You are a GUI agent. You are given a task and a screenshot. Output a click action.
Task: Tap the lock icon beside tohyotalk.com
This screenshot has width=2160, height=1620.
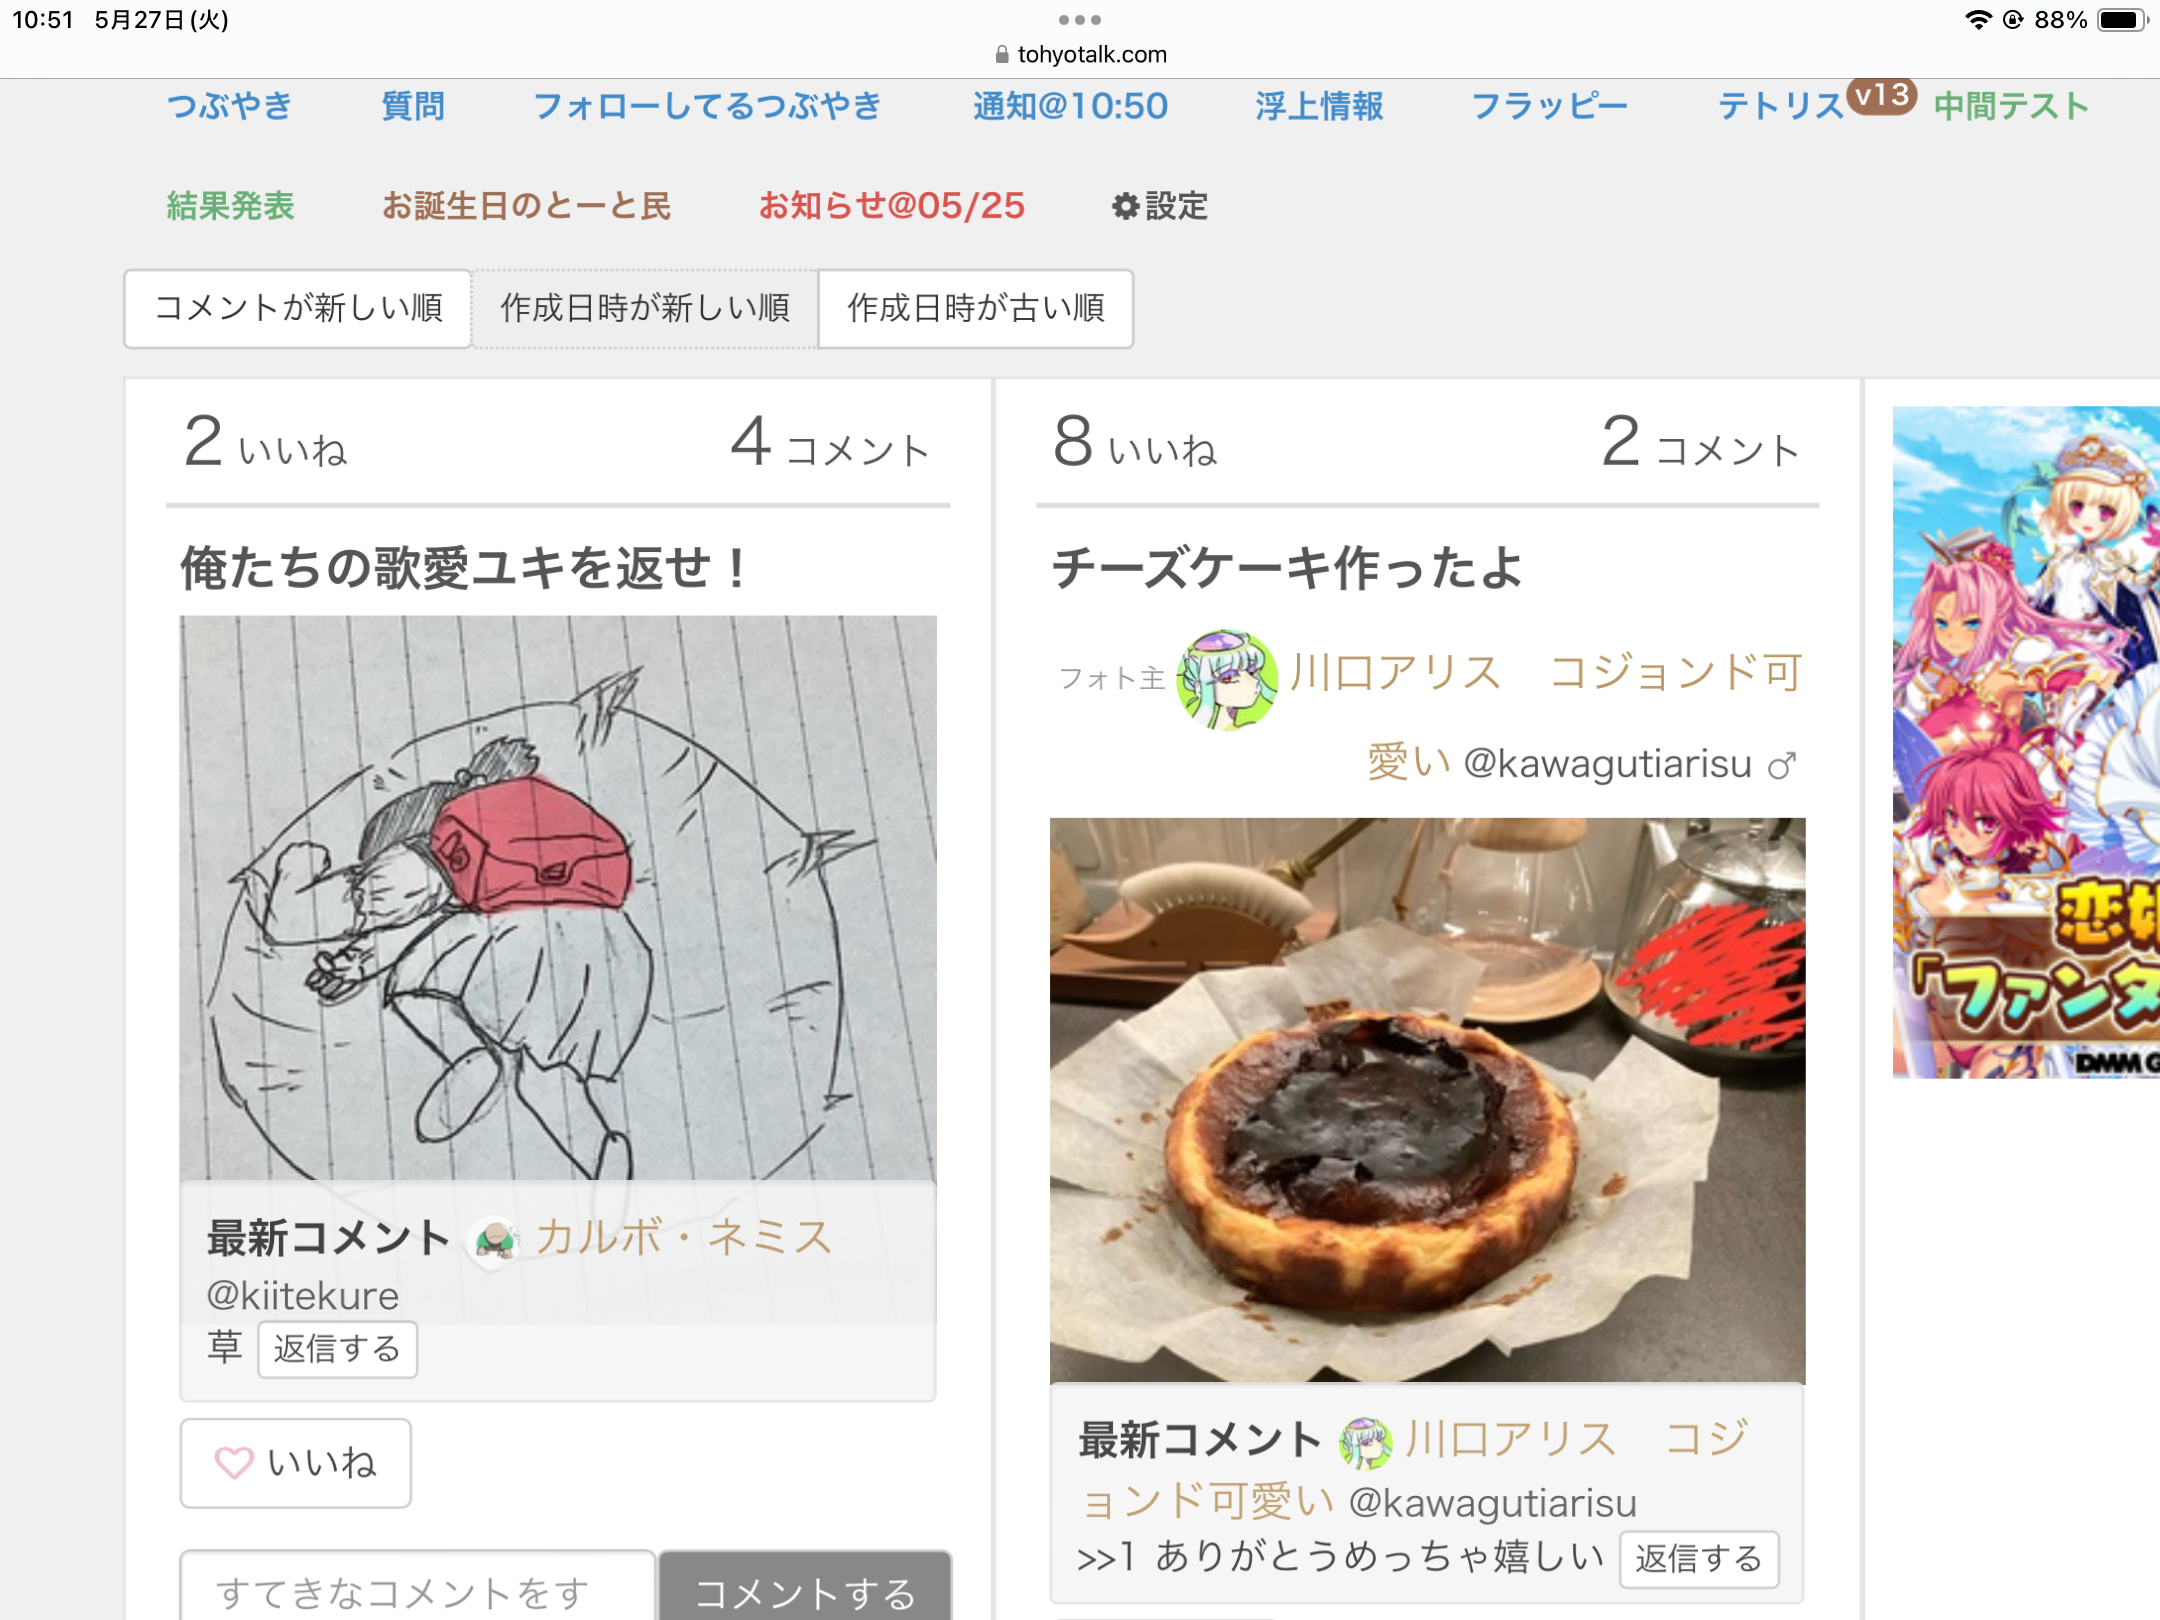point(1002,55)
